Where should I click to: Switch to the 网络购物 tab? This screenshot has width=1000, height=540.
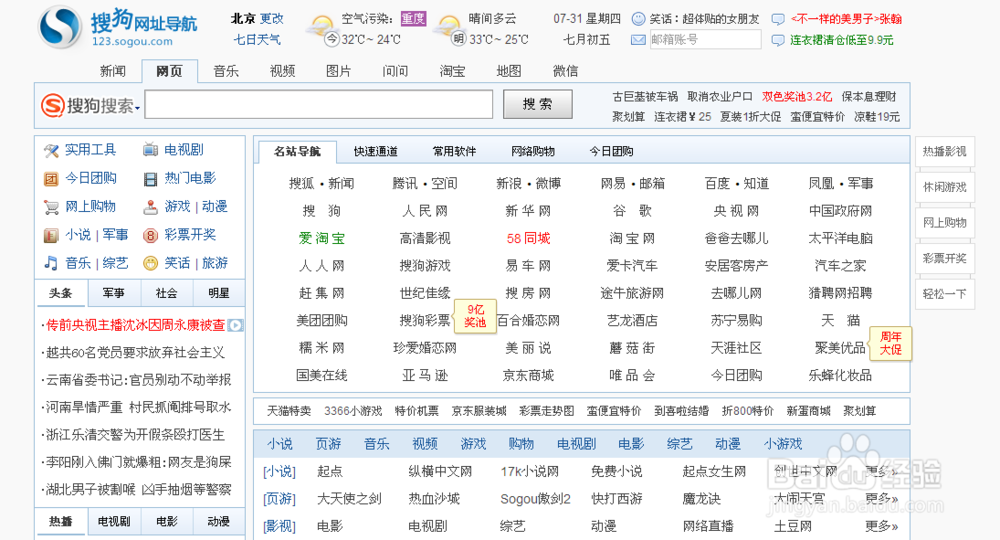(x=533, y=152)
